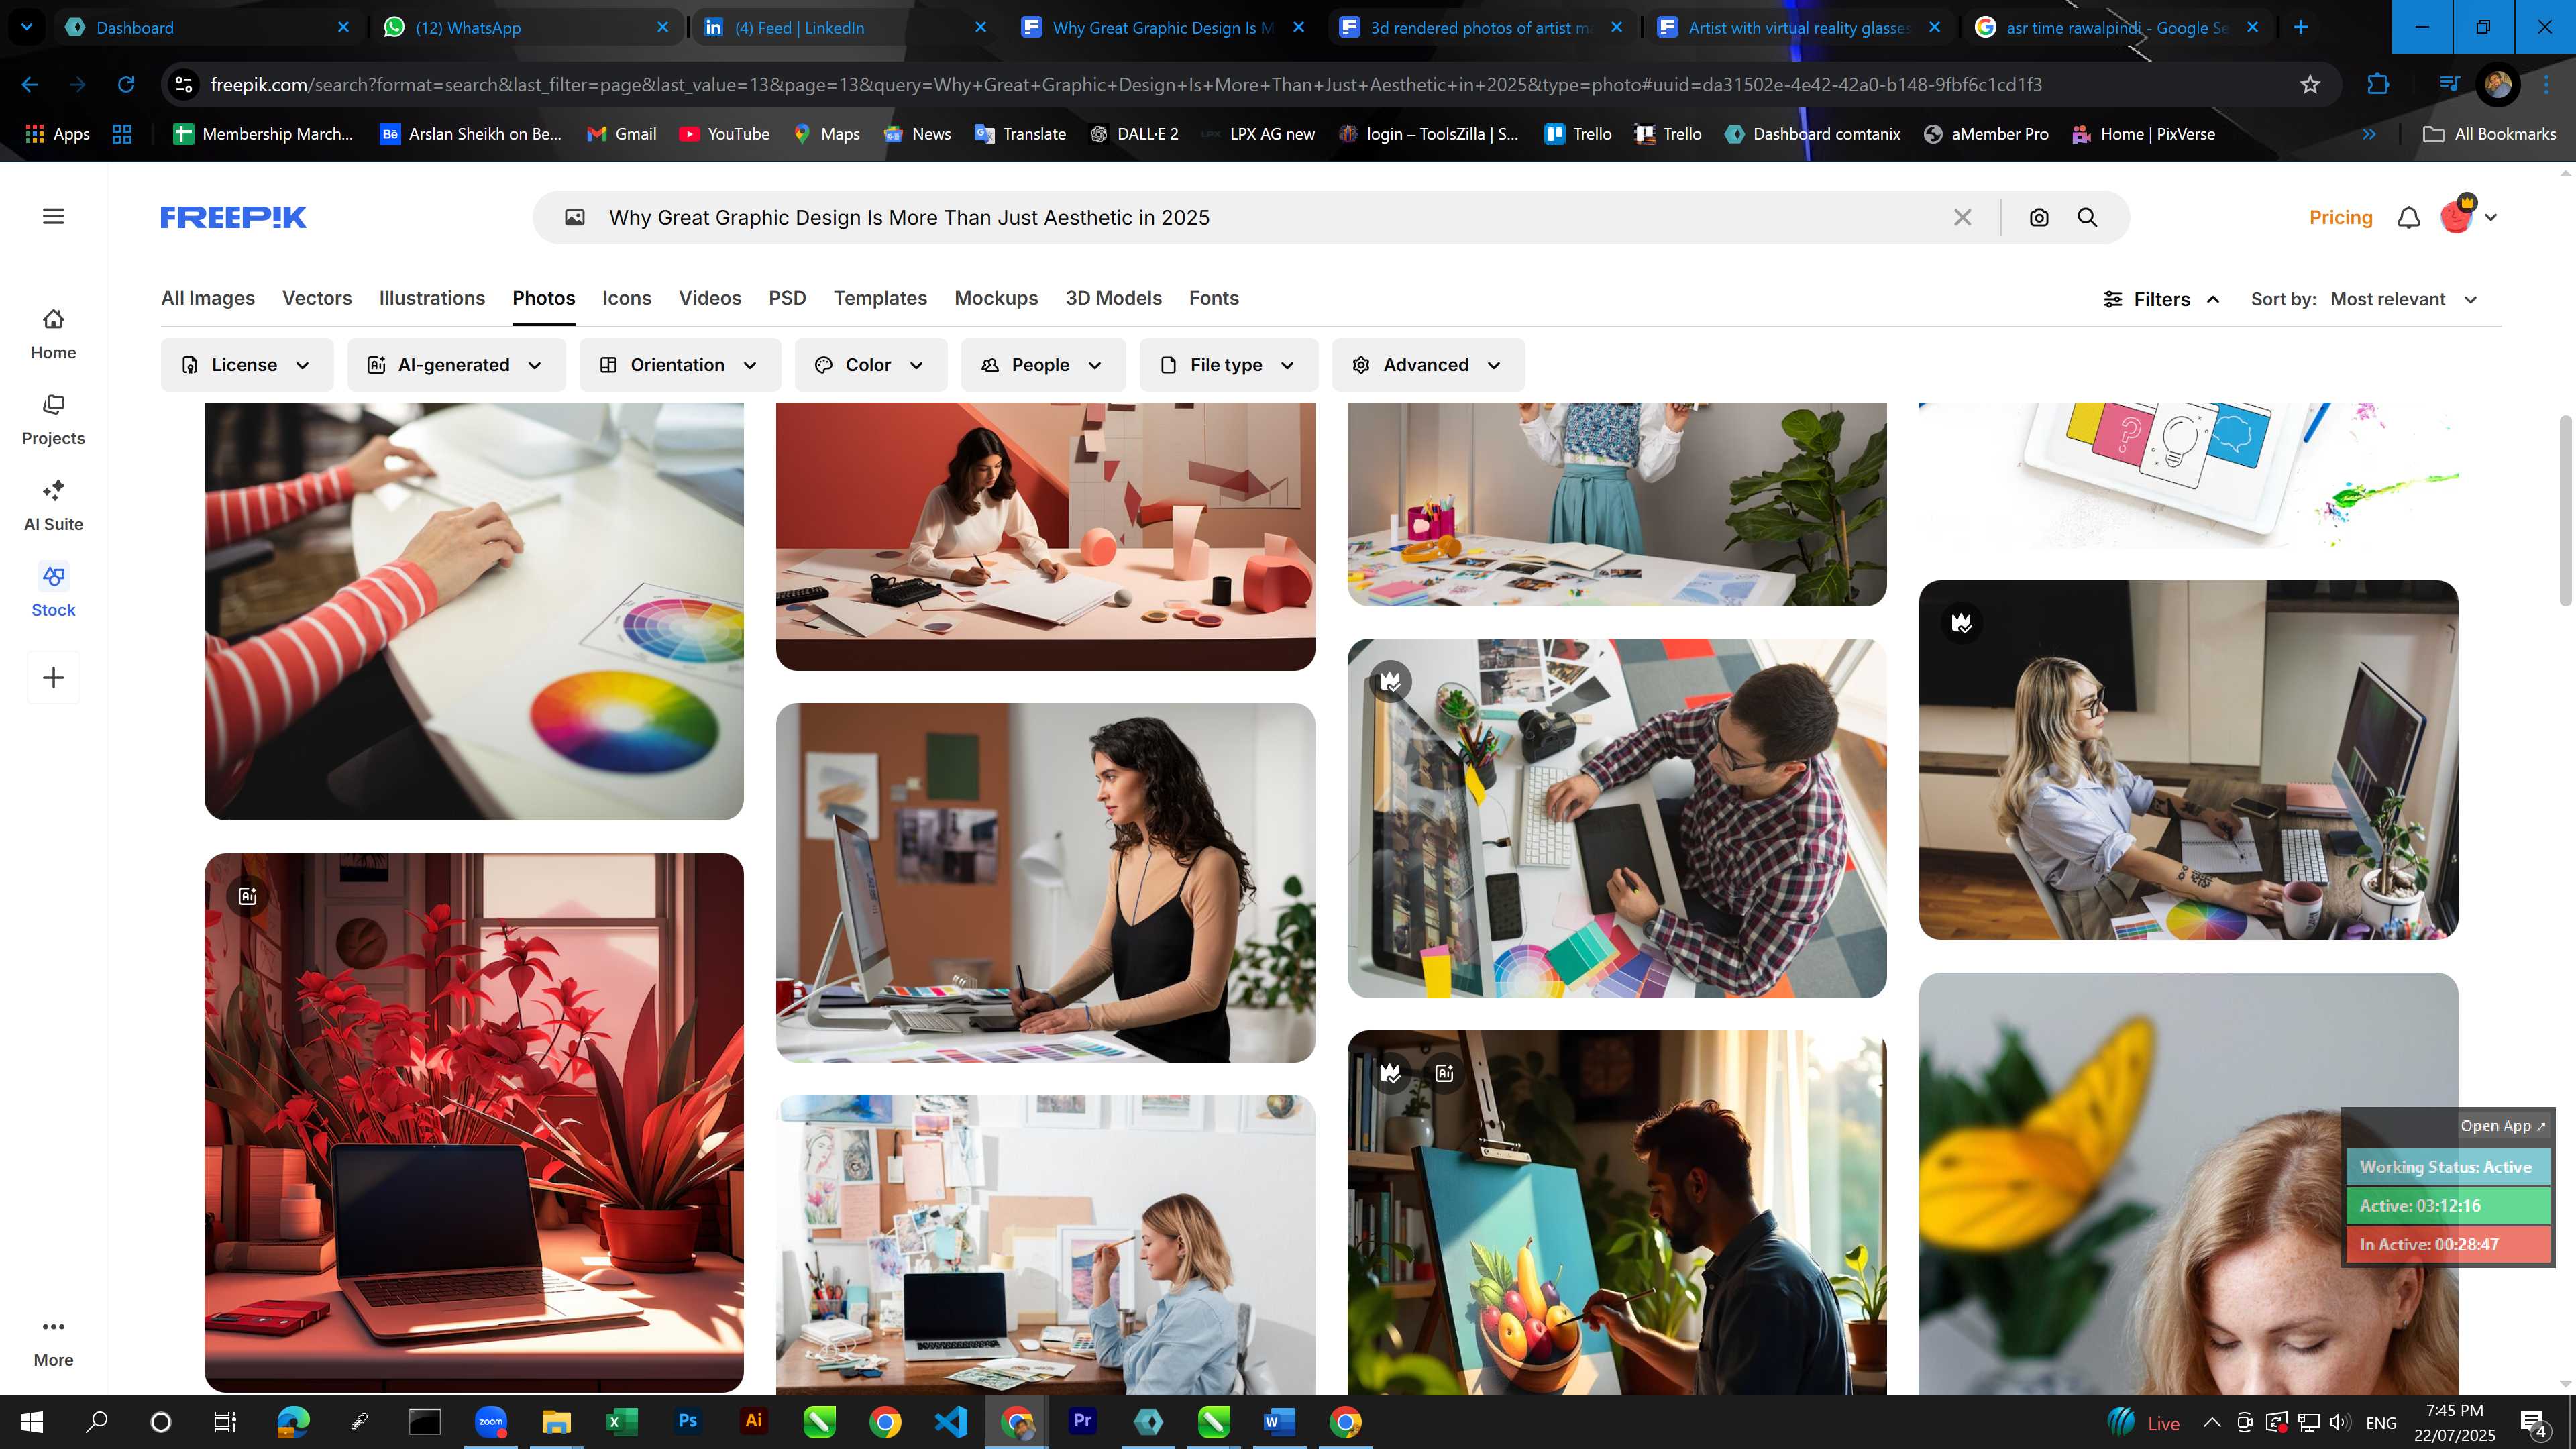Open YouTube bookmark
Viewport: 2576px width, 1449px height.
pyautogui.click(x=724, y=134)
